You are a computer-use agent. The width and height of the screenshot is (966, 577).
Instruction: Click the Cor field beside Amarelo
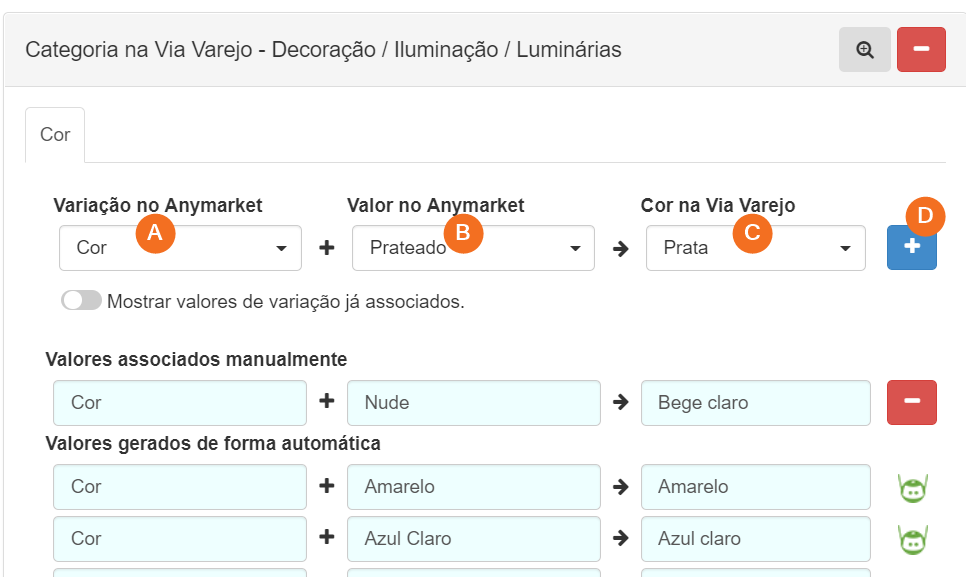click(x=180, y=487)
